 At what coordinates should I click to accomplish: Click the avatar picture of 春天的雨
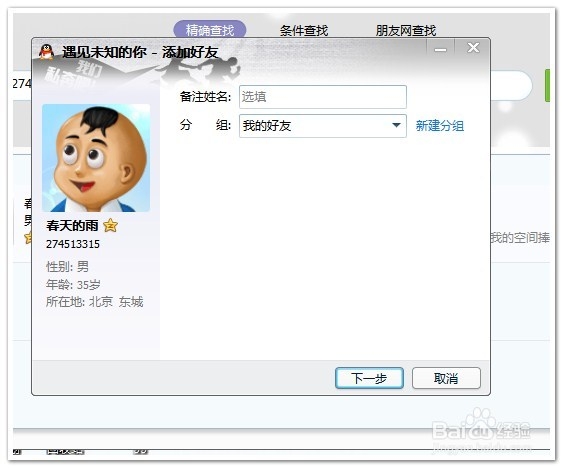(96, 158)
